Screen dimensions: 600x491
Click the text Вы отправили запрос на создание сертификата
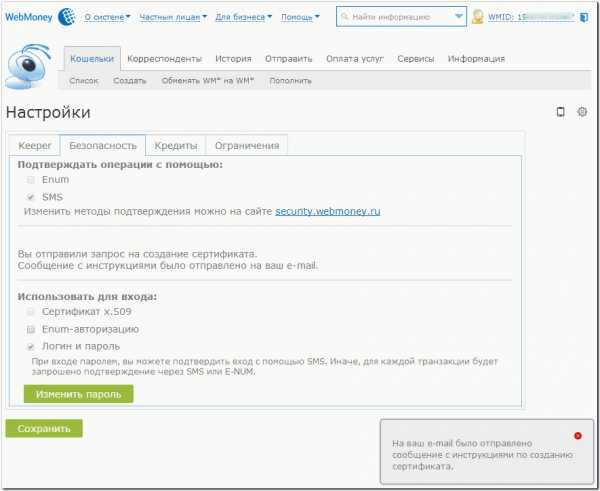(137, 254)
